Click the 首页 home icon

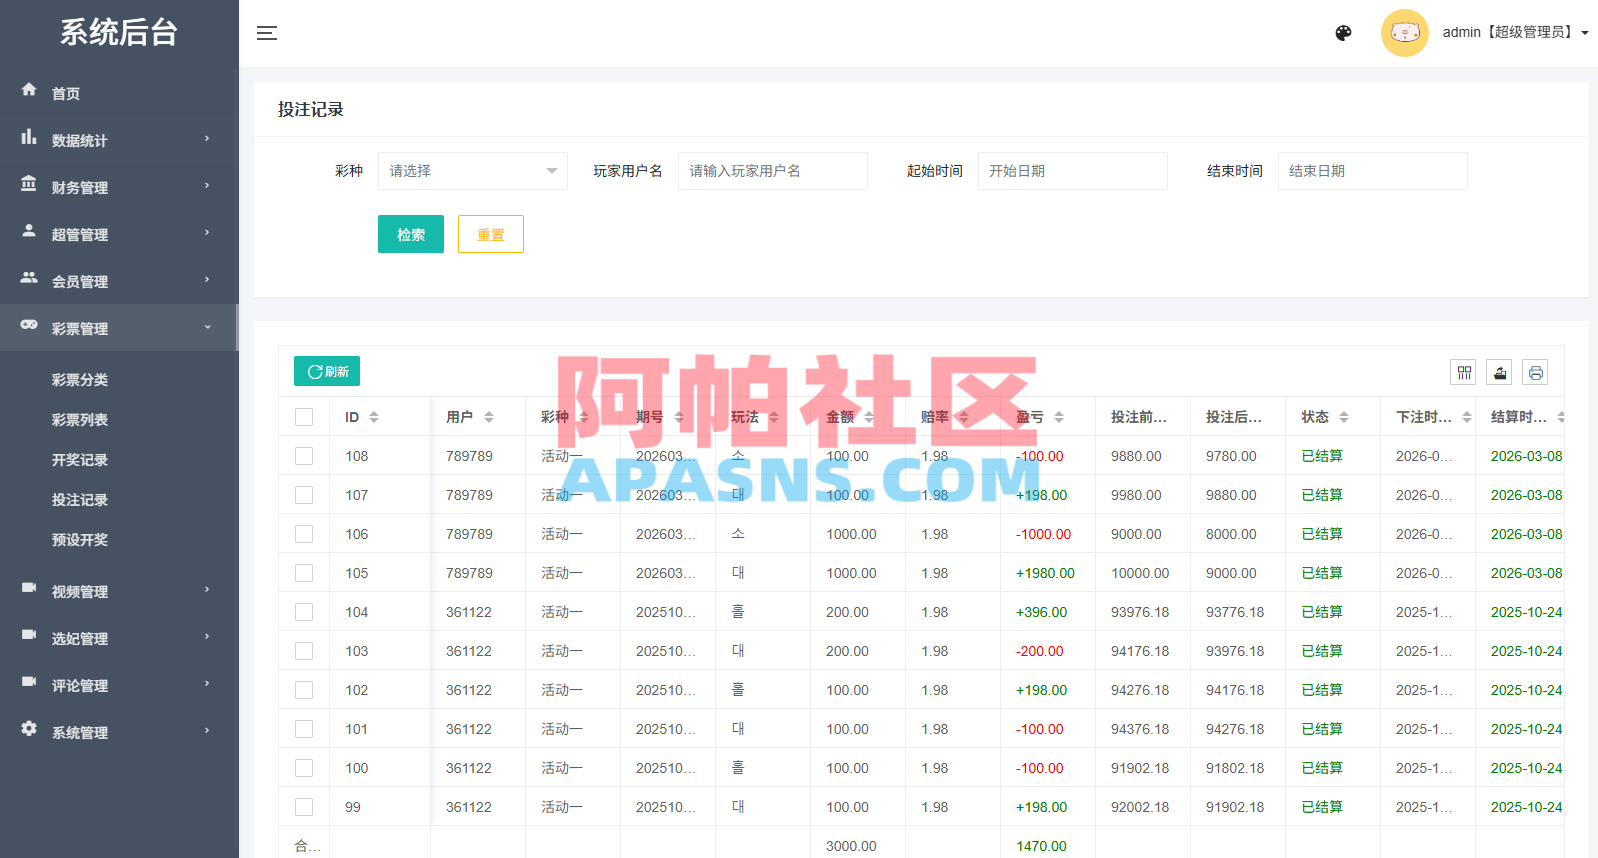pos(29,90)
